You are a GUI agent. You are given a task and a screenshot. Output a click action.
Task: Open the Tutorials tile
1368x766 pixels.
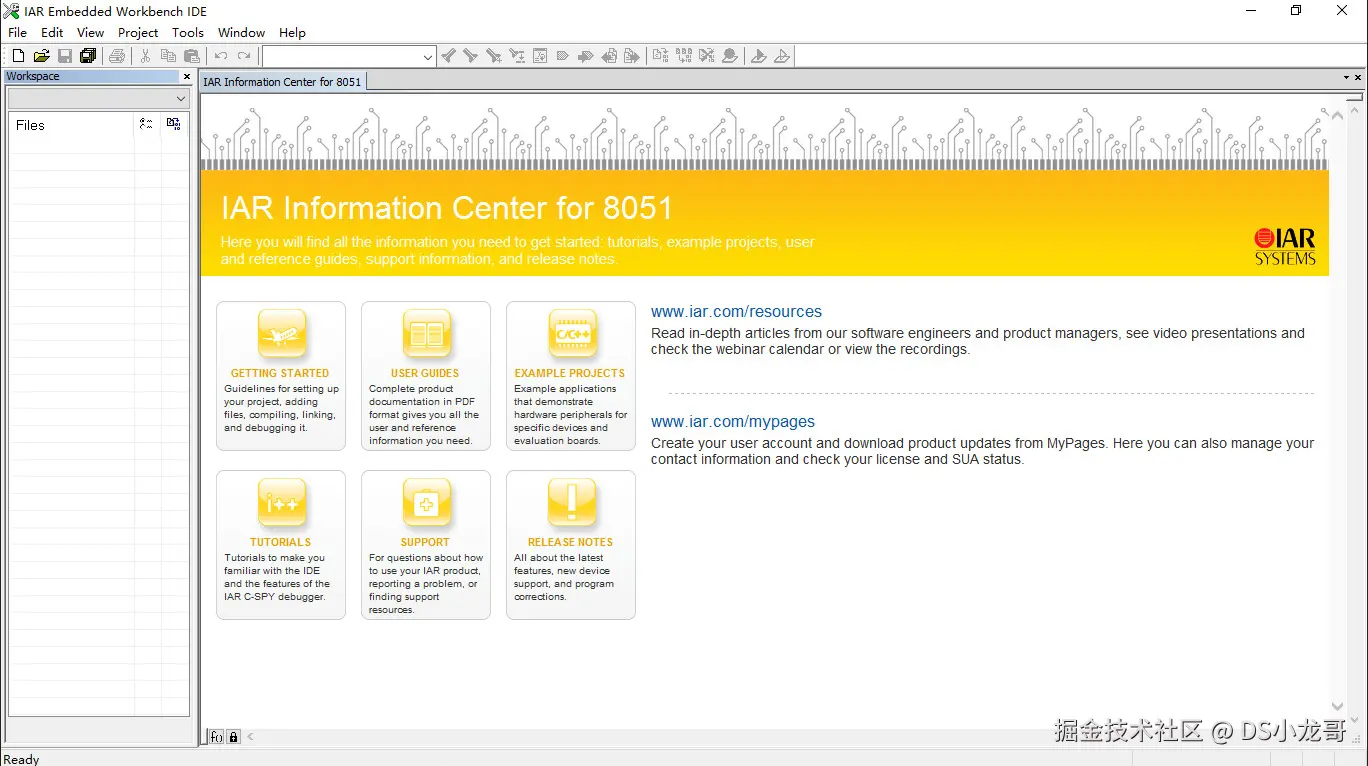coord(281,545)
